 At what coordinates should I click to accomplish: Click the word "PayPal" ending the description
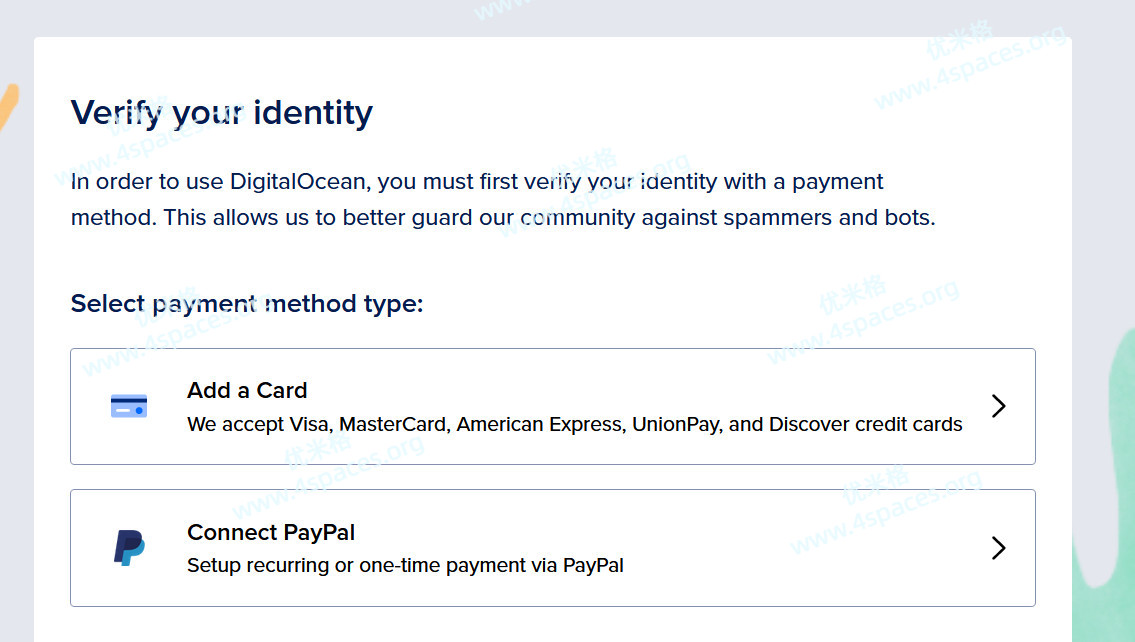click(593, 566)
